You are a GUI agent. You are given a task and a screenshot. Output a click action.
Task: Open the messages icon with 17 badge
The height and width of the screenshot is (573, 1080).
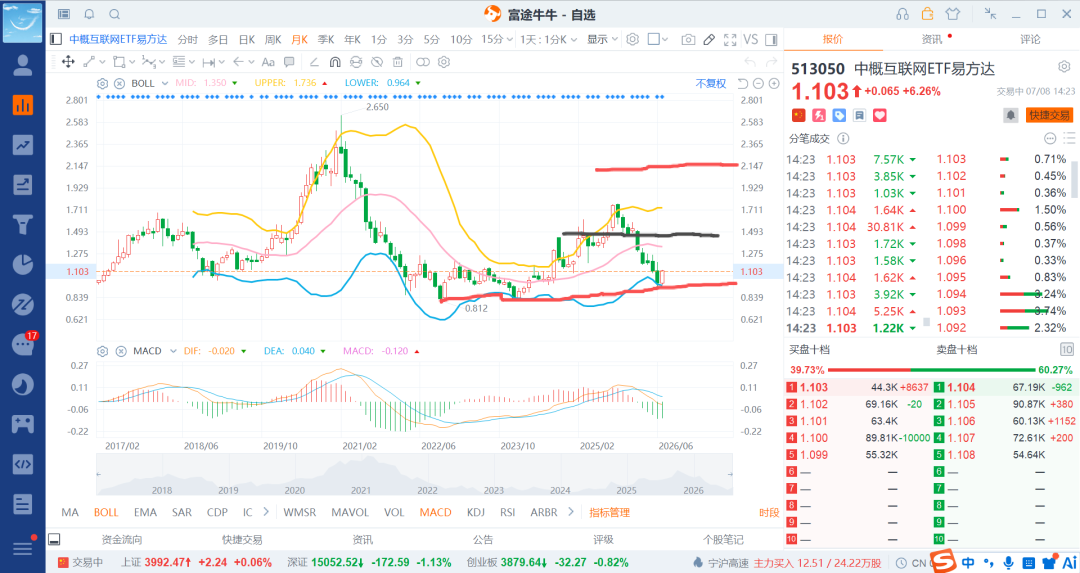pyautogui.click(x=24, y=343)
